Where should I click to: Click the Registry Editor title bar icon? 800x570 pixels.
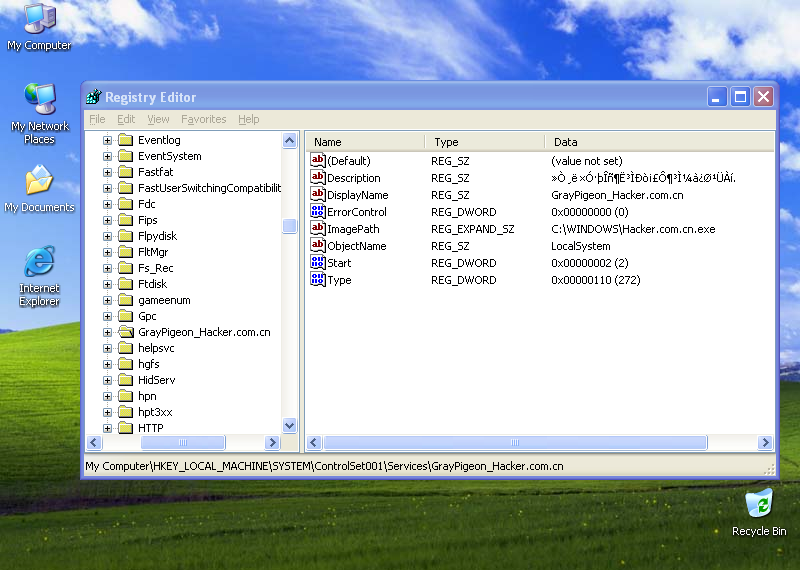point(94,96)
